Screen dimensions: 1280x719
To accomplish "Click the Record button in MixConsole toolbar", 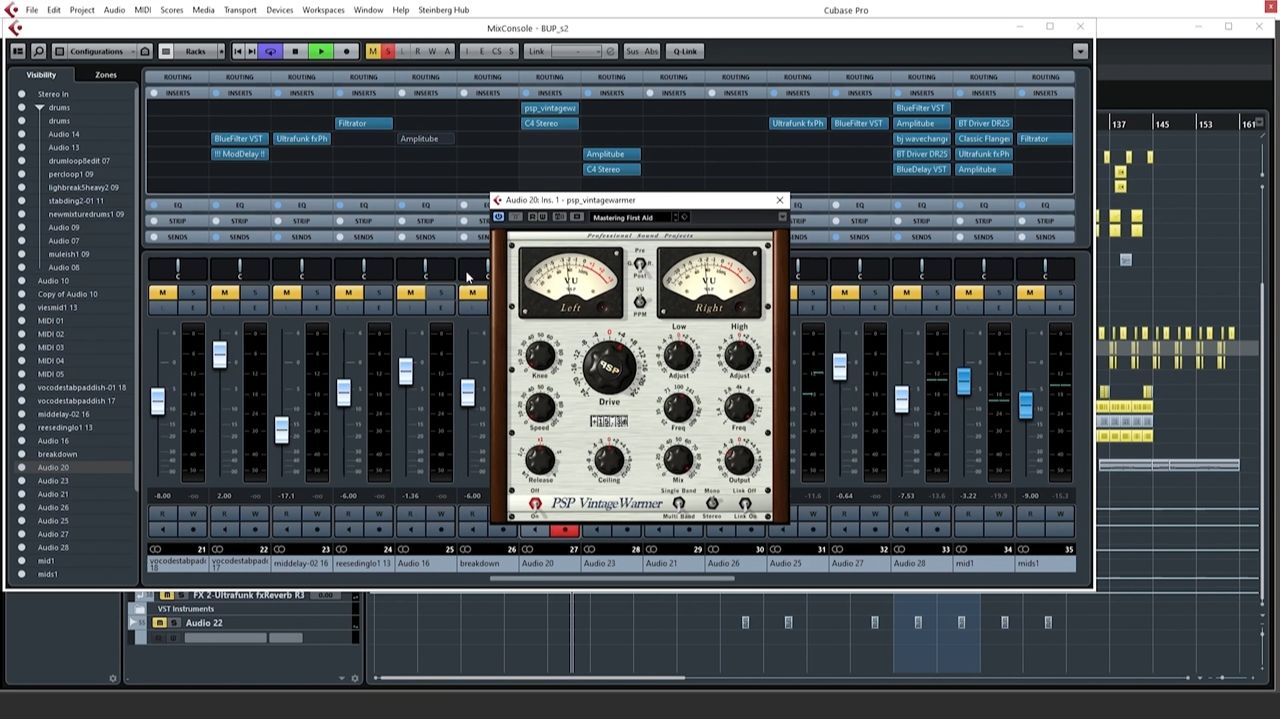I will [x=347, y=51].
